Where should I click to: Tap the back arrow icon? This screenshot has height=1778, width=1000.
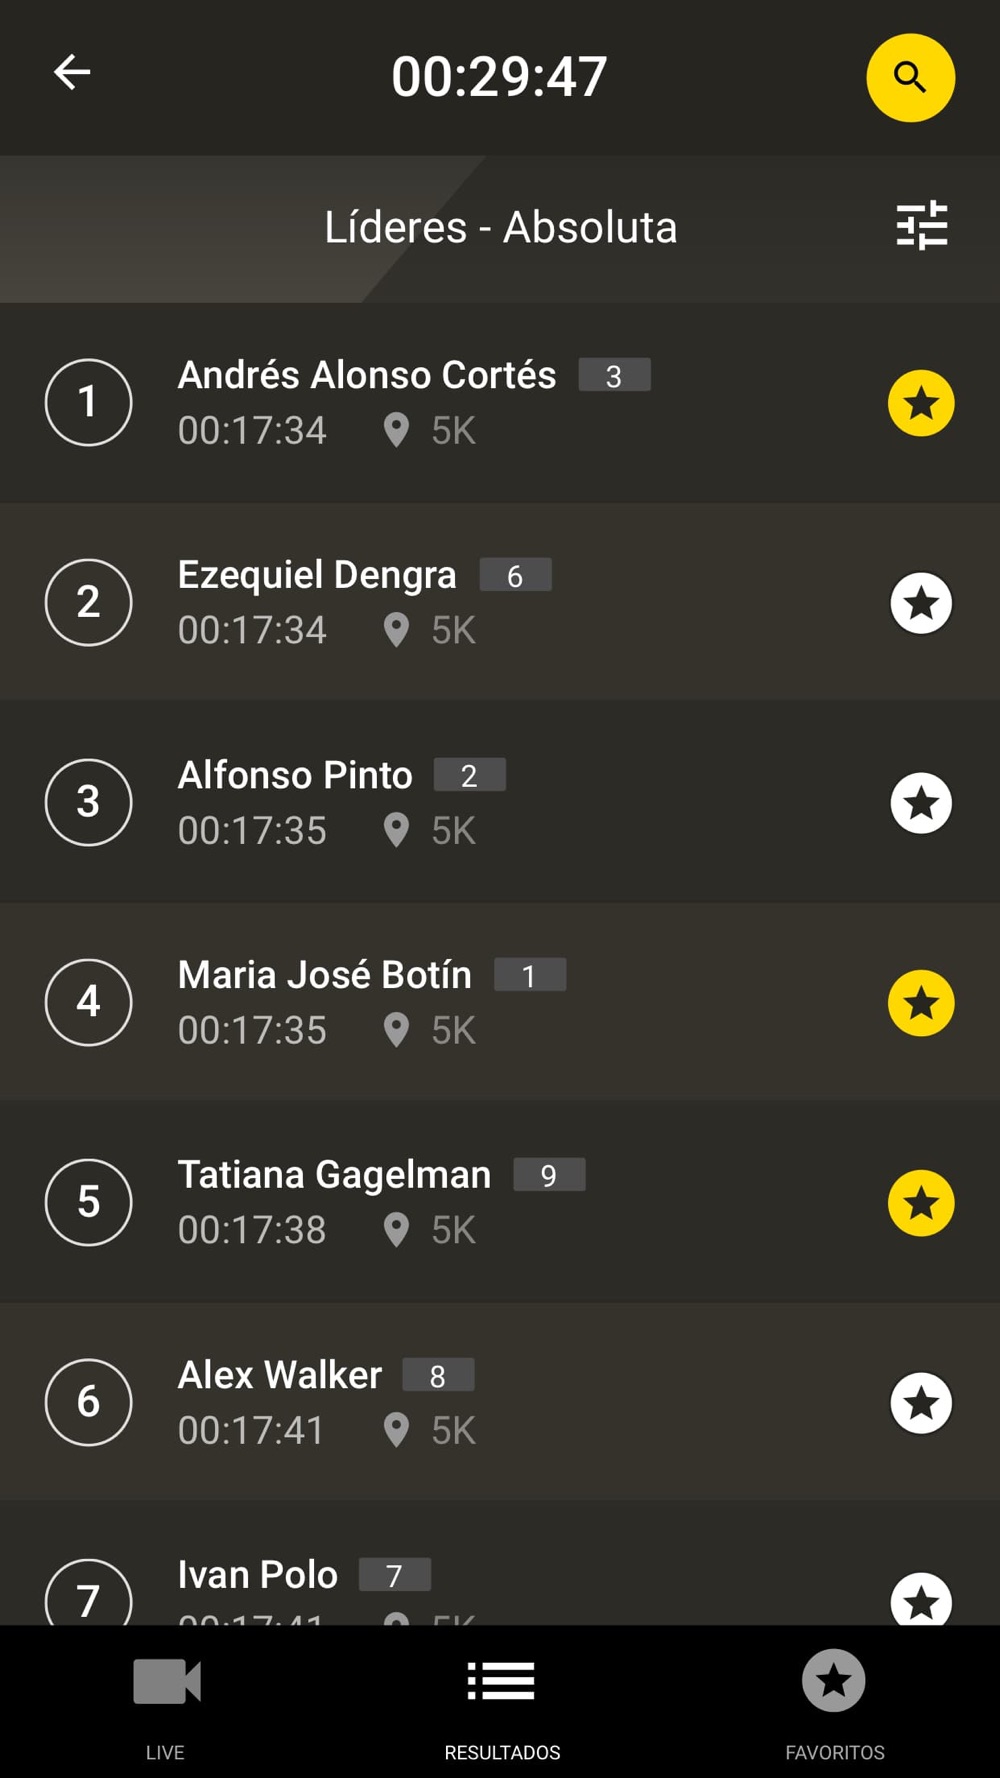(72, 72)
